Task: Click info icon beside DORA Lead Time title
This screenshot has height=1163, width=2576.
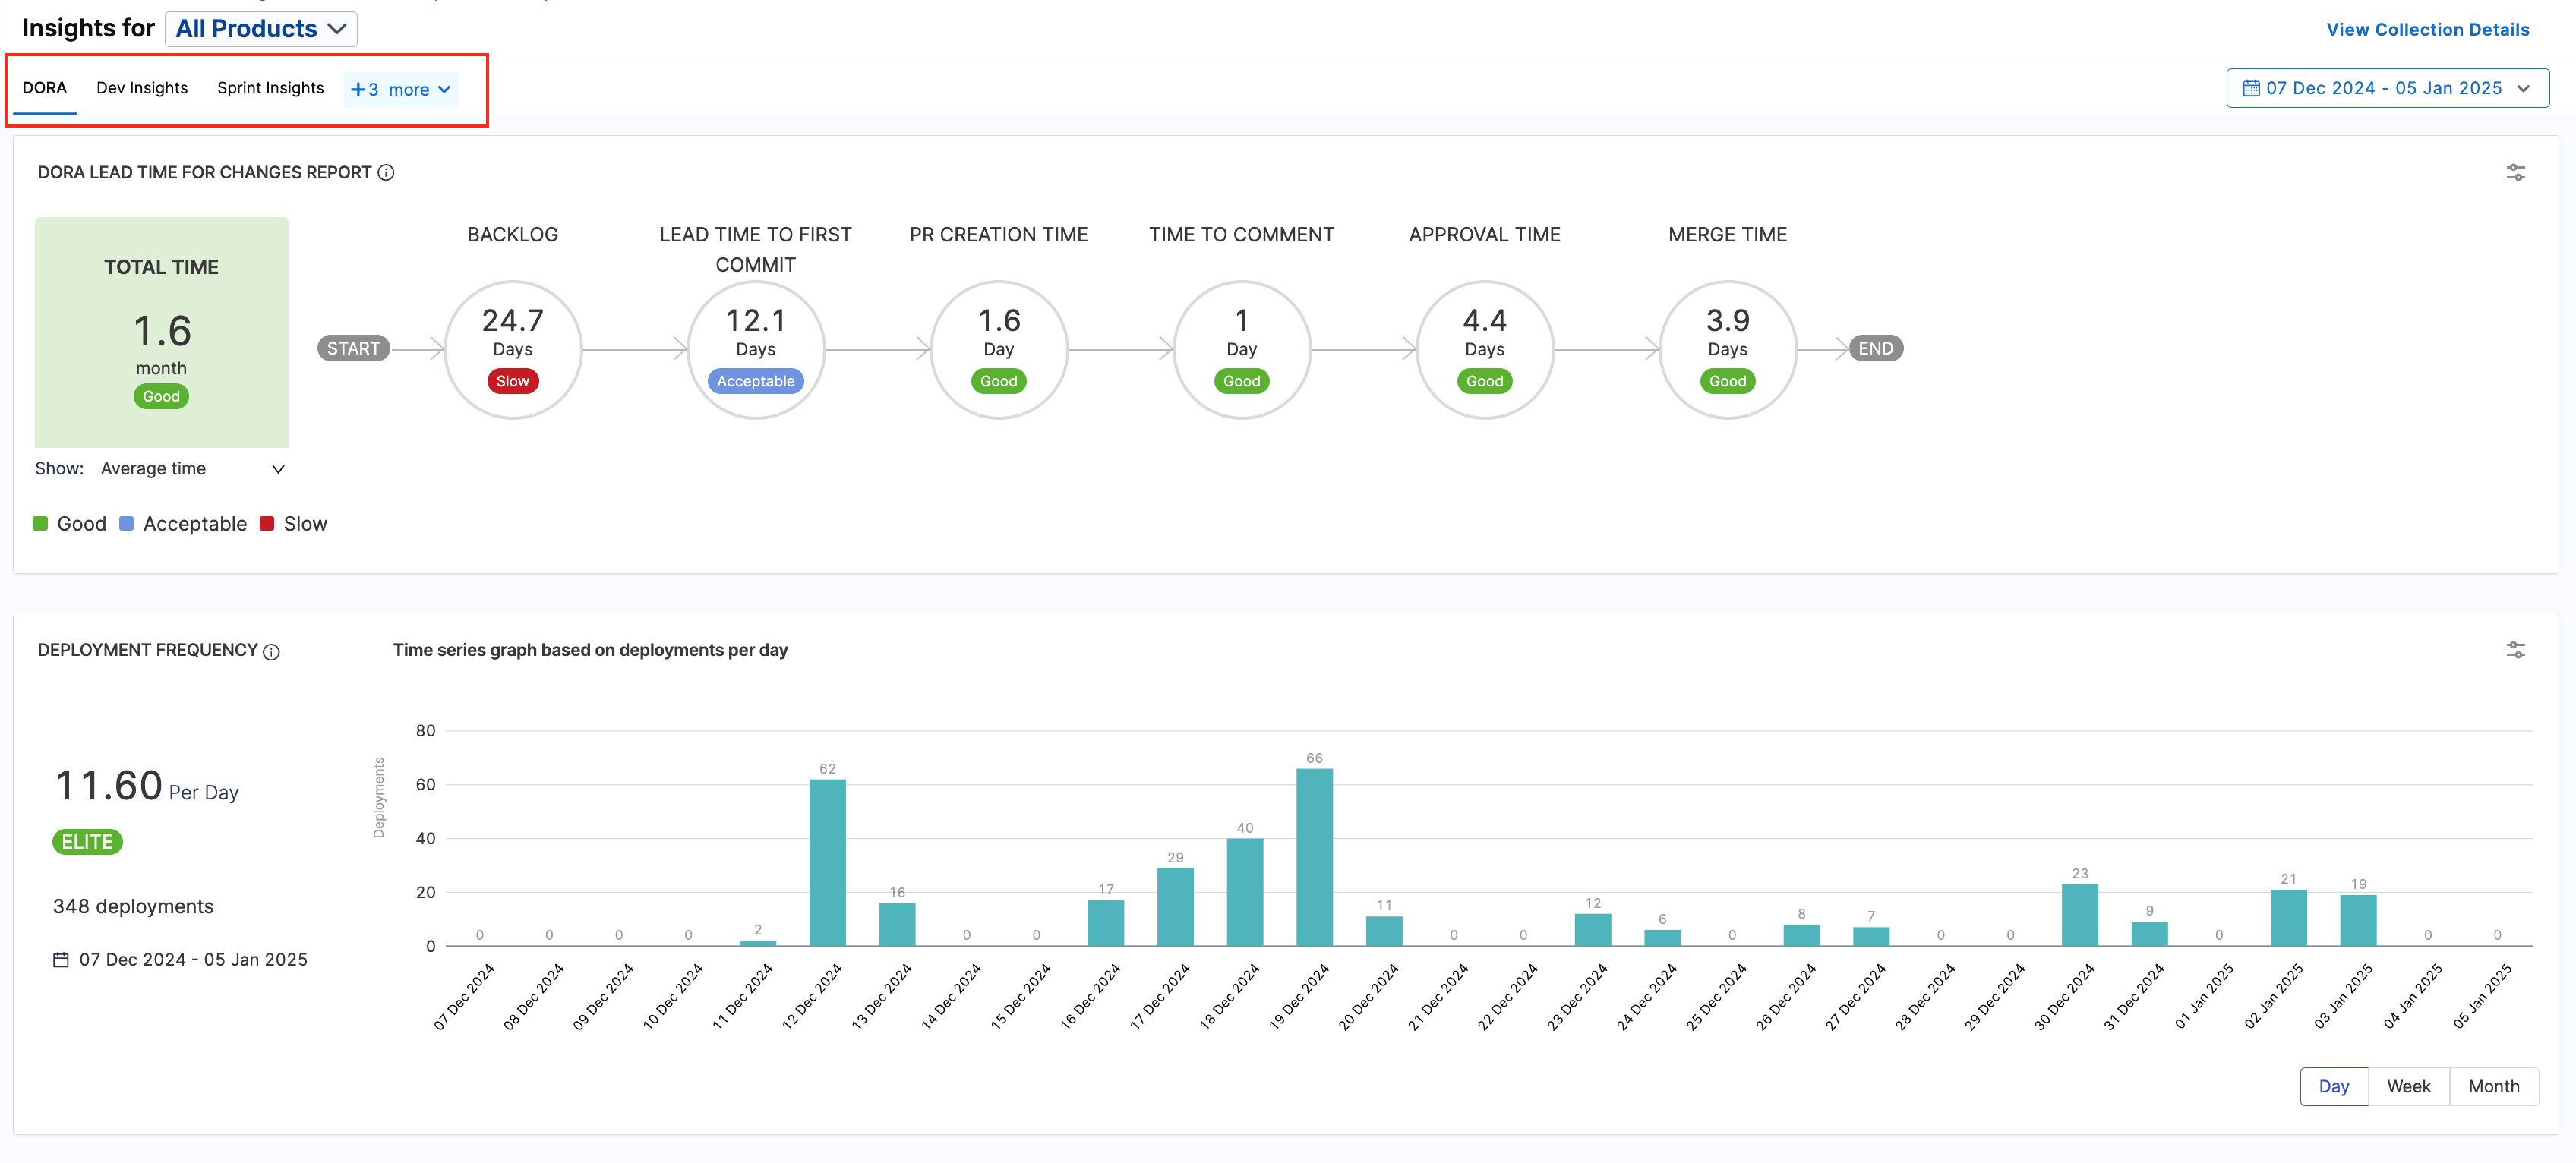Action: coord(386,173)
